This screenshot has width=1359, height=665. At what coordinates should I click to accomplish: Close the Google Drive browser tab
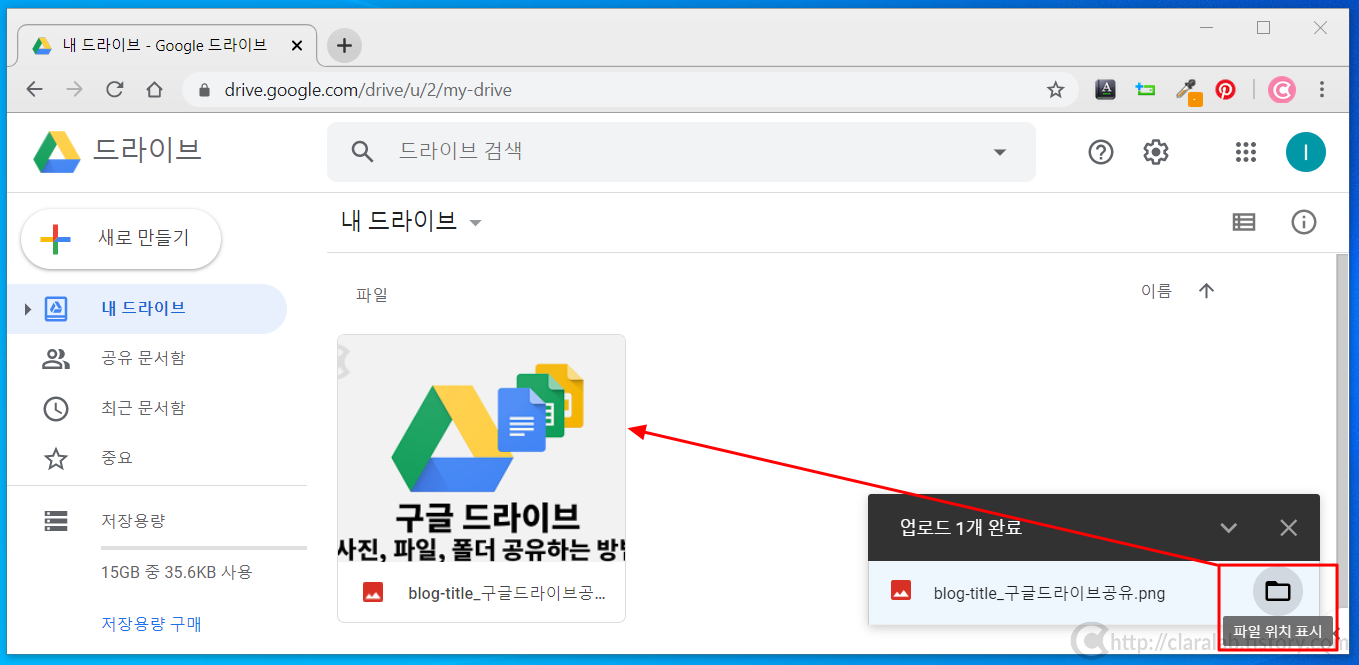[x=297, y=46]
